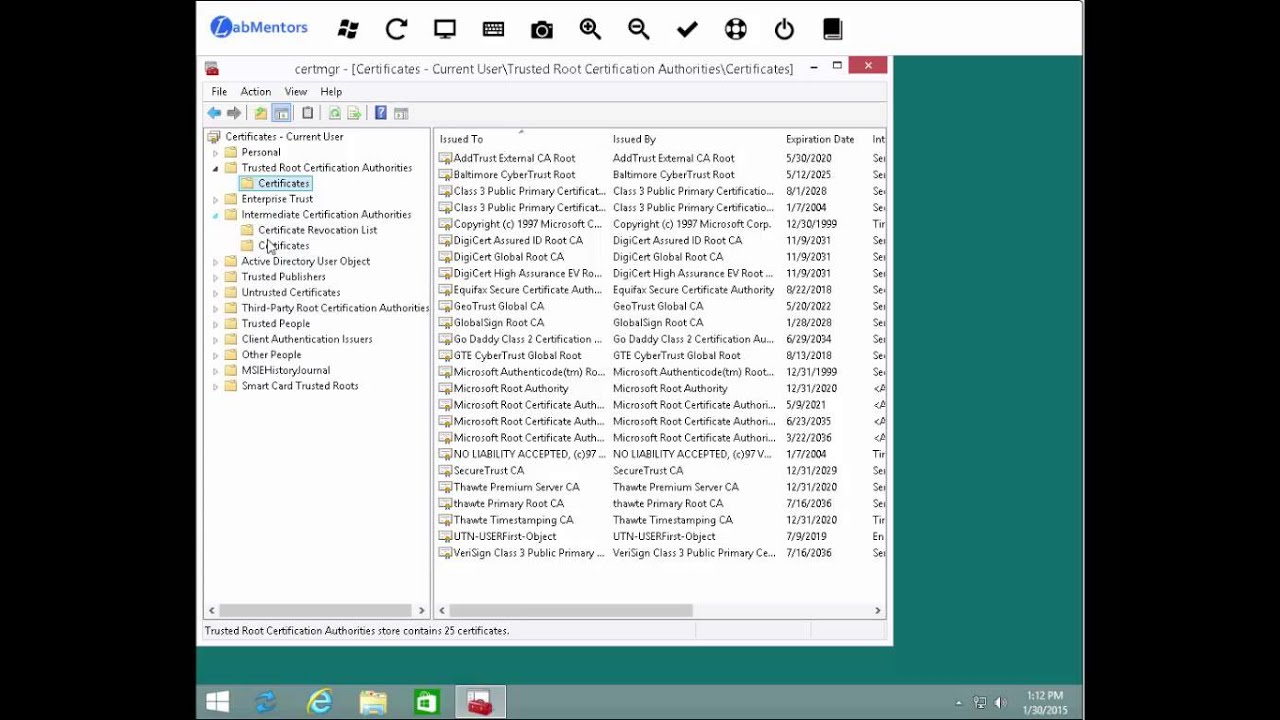Screen dimensions: 1280x720
Task: Sort by the Expiration Date column header
Action: pyautogui.click(x=825, y=139)
